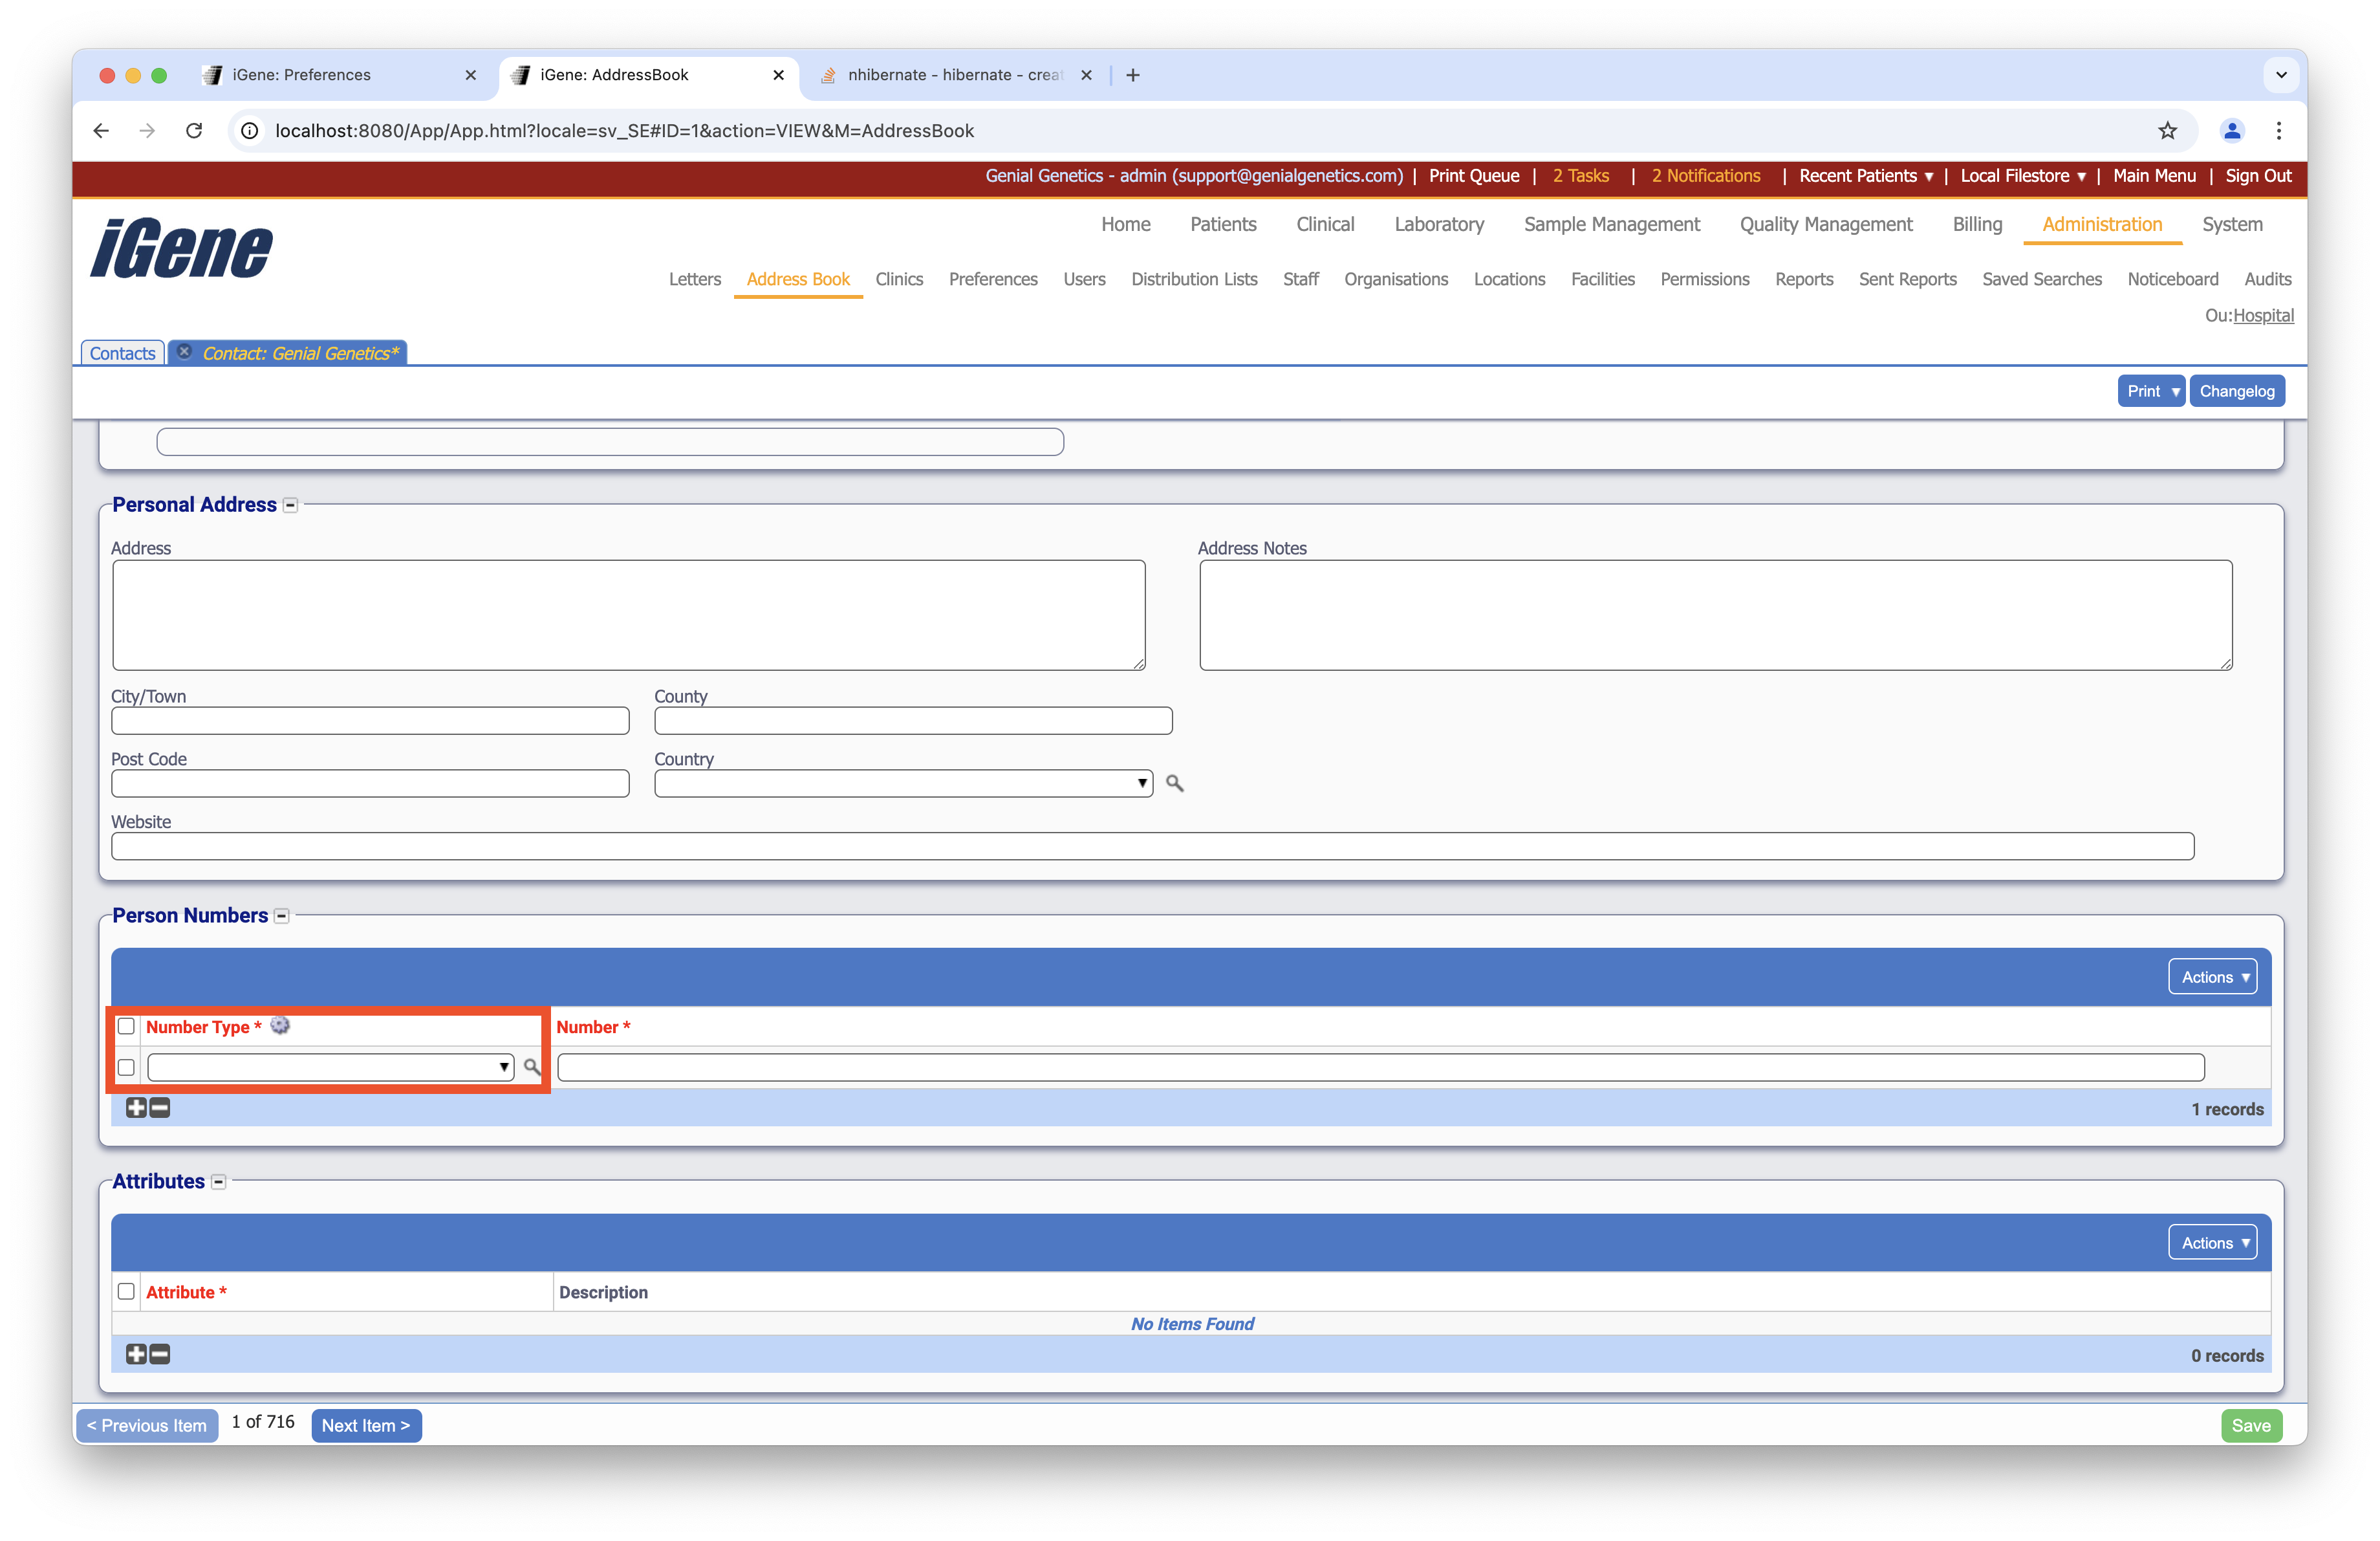Click the Number Type search magnifier icon
The width and height of the screenshot is (2380, 1541).
click(x=532, y=1067)
